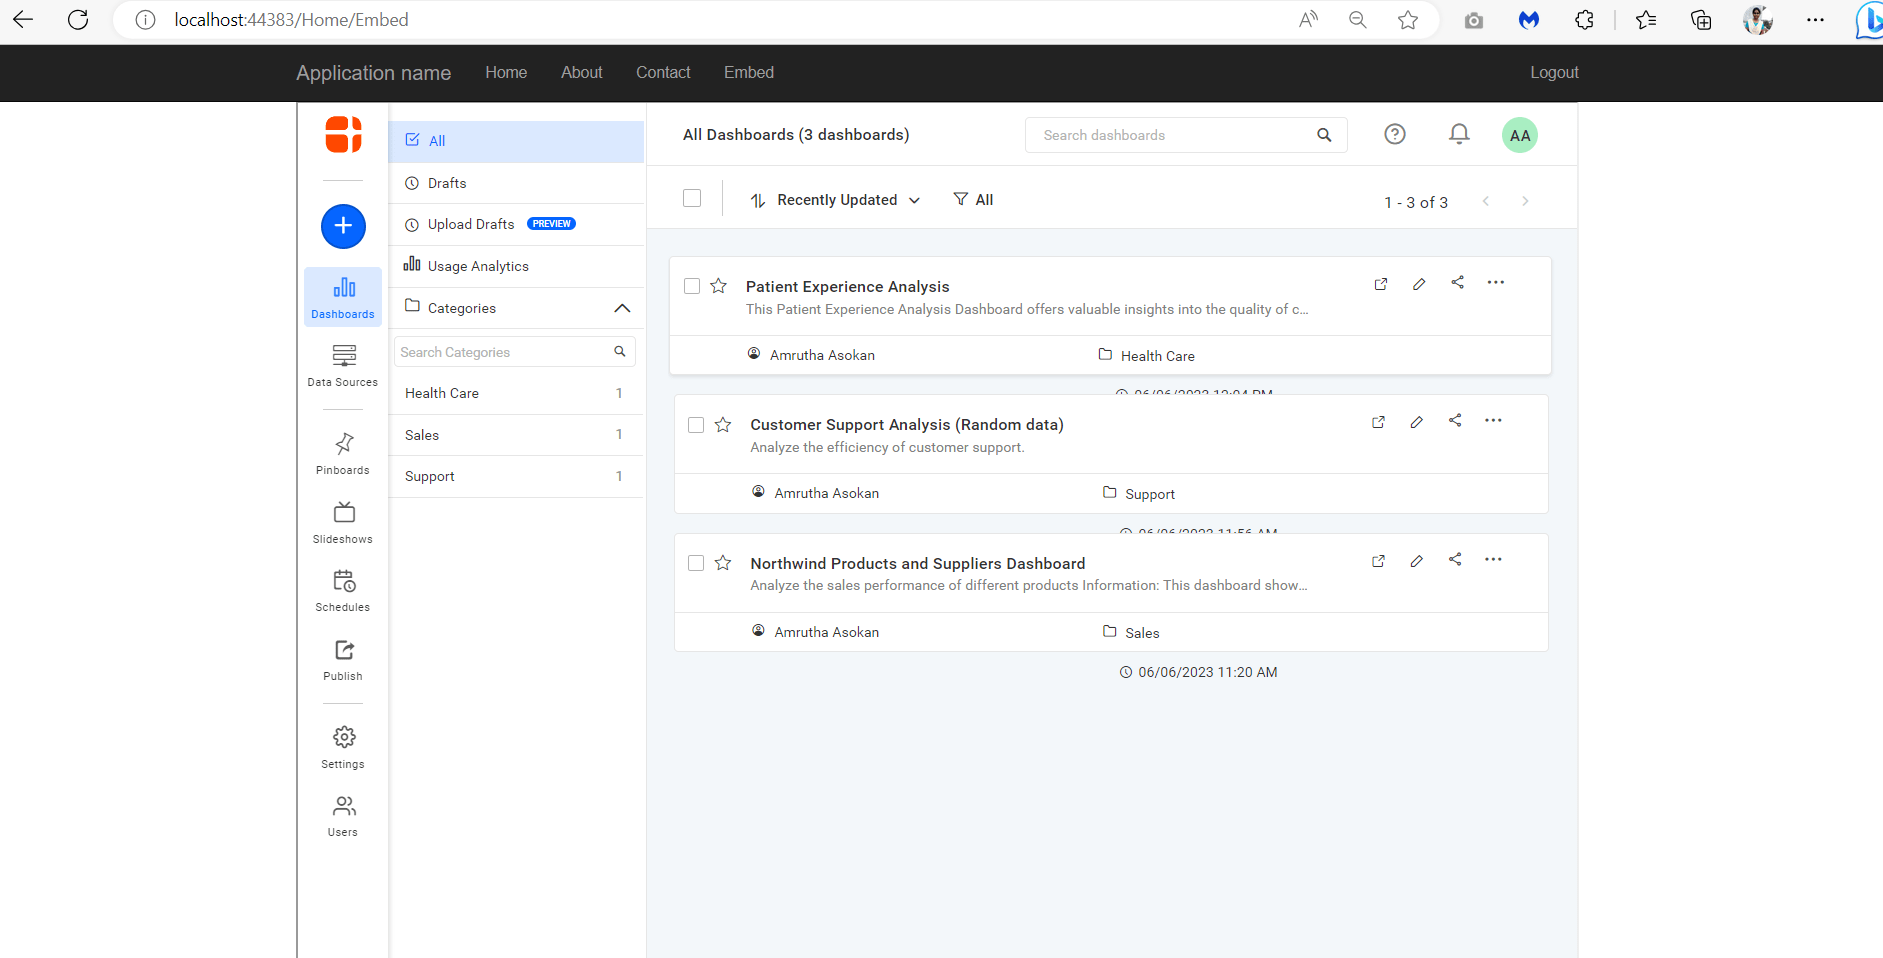Open more options for Patient Experience Analysis

click(1495, 283)
